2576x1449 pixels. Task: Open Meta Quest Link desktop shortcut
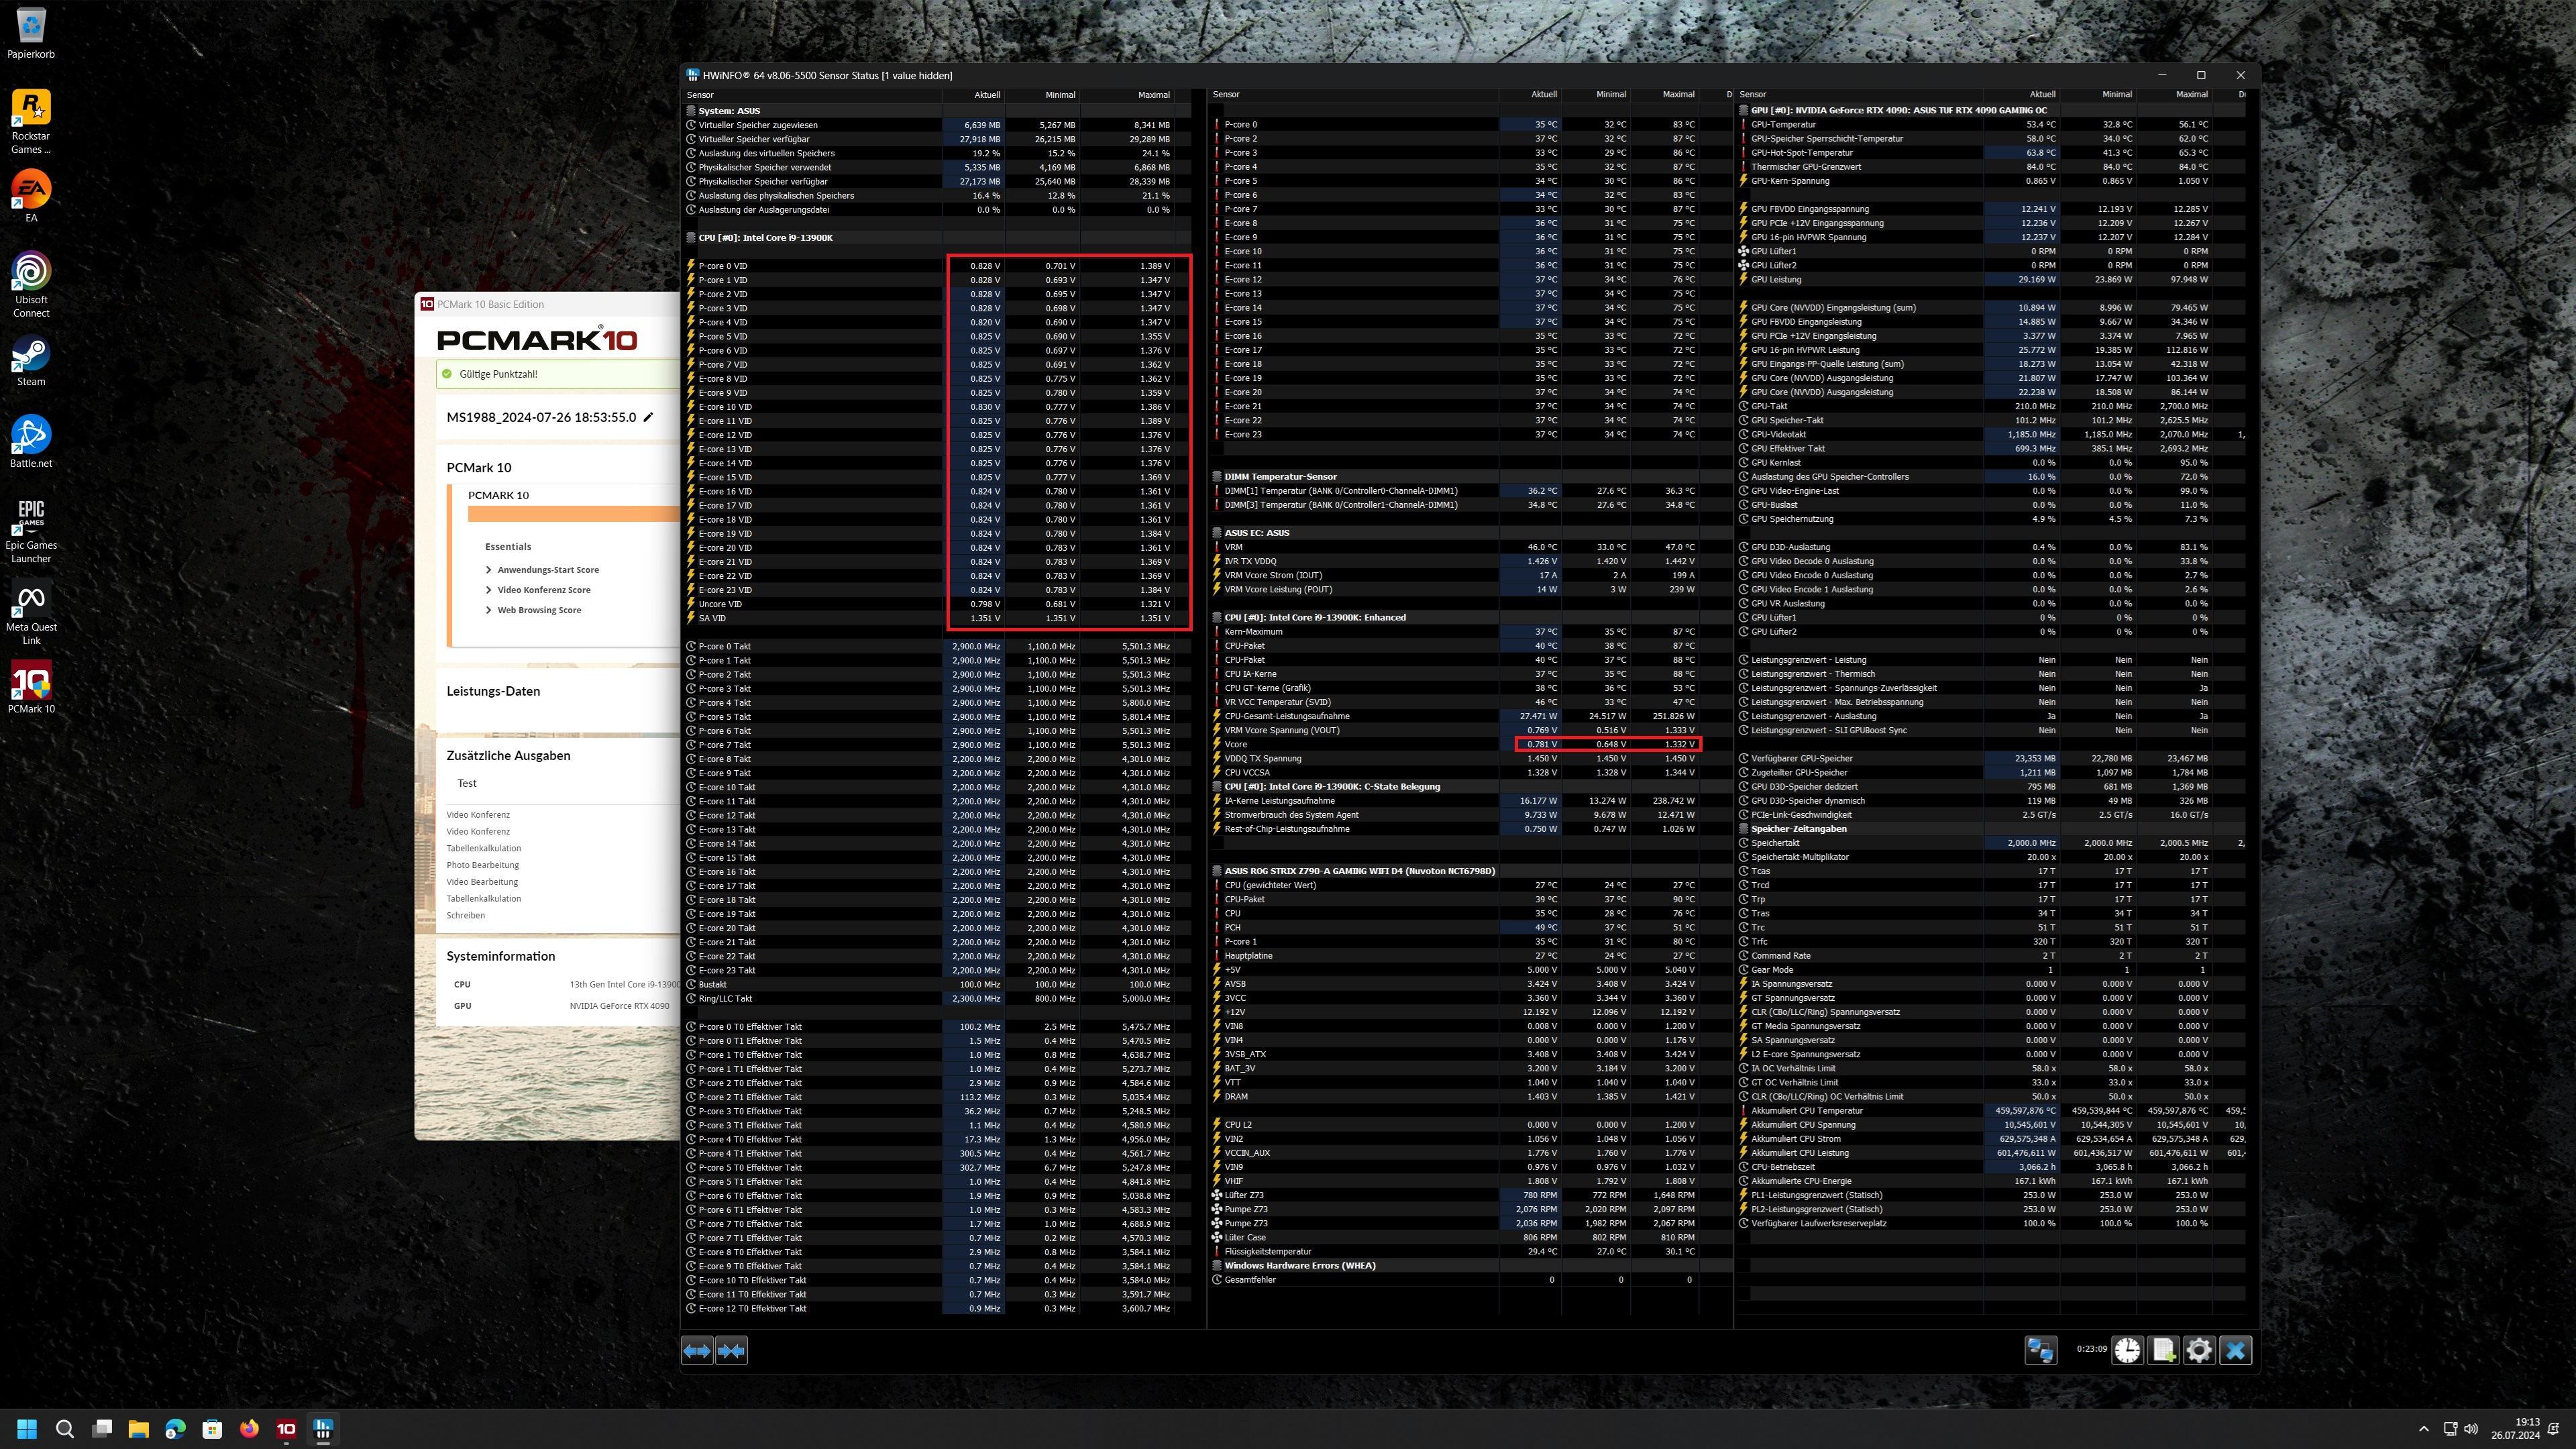[x=31, y=613]
